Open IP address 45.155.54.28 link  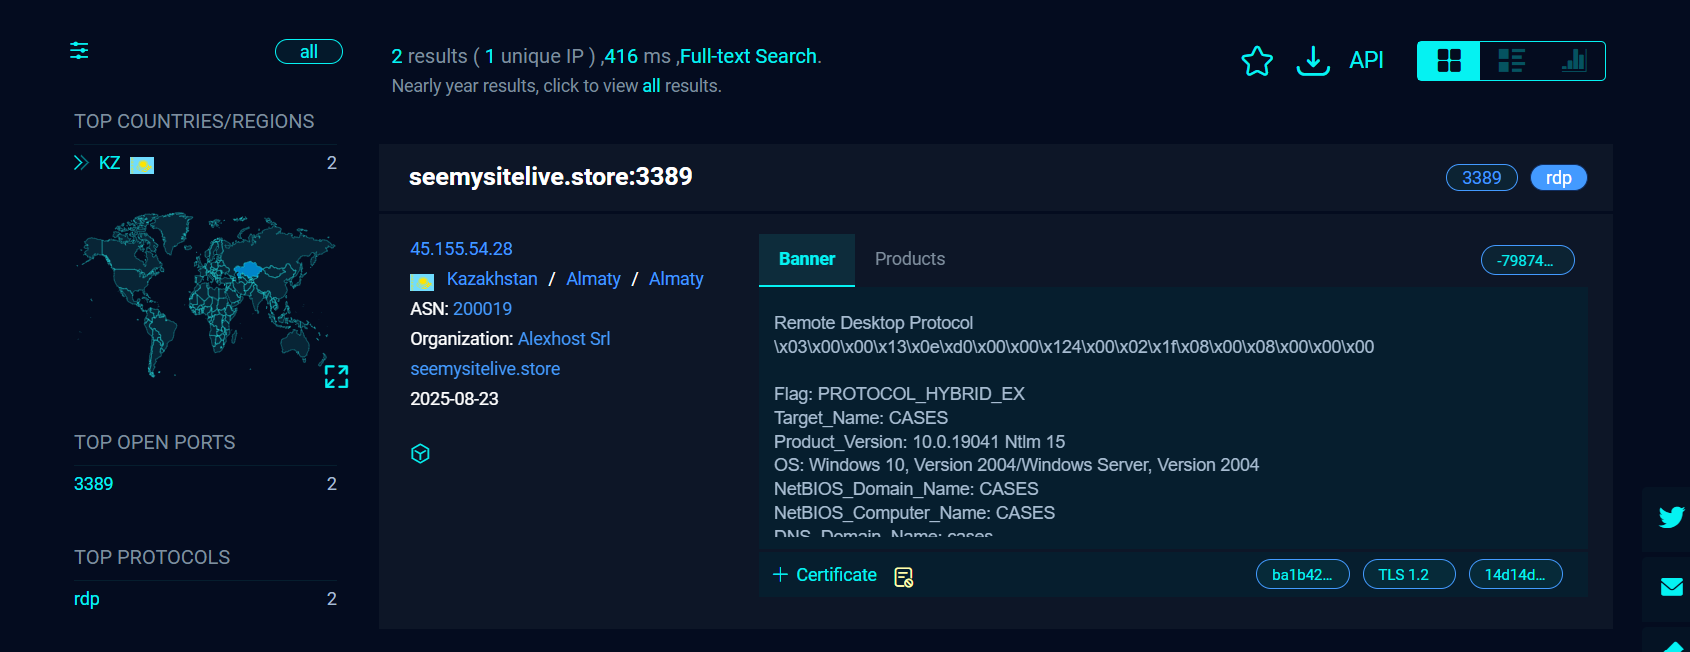[x=461, y=249]
